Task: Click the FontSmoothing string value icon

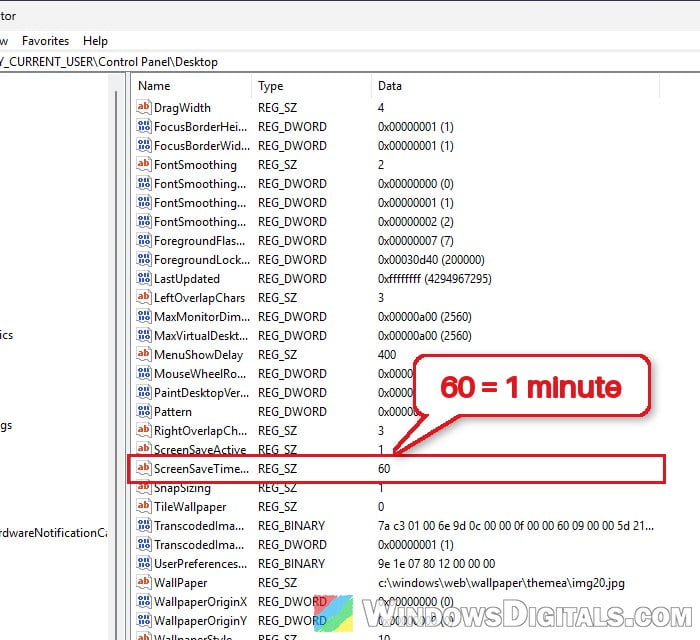Action: 143,164
